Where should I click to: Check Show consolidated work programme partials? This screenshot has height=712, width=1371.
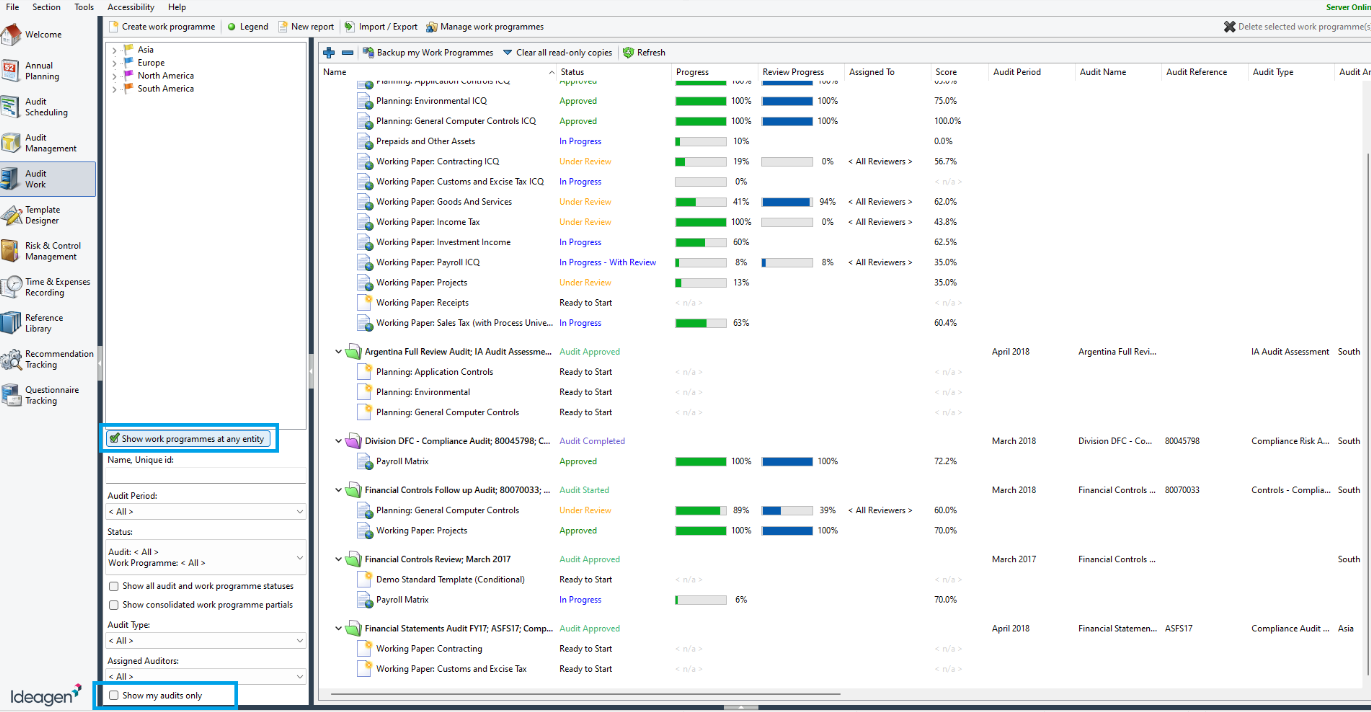(x=114, y=604)
